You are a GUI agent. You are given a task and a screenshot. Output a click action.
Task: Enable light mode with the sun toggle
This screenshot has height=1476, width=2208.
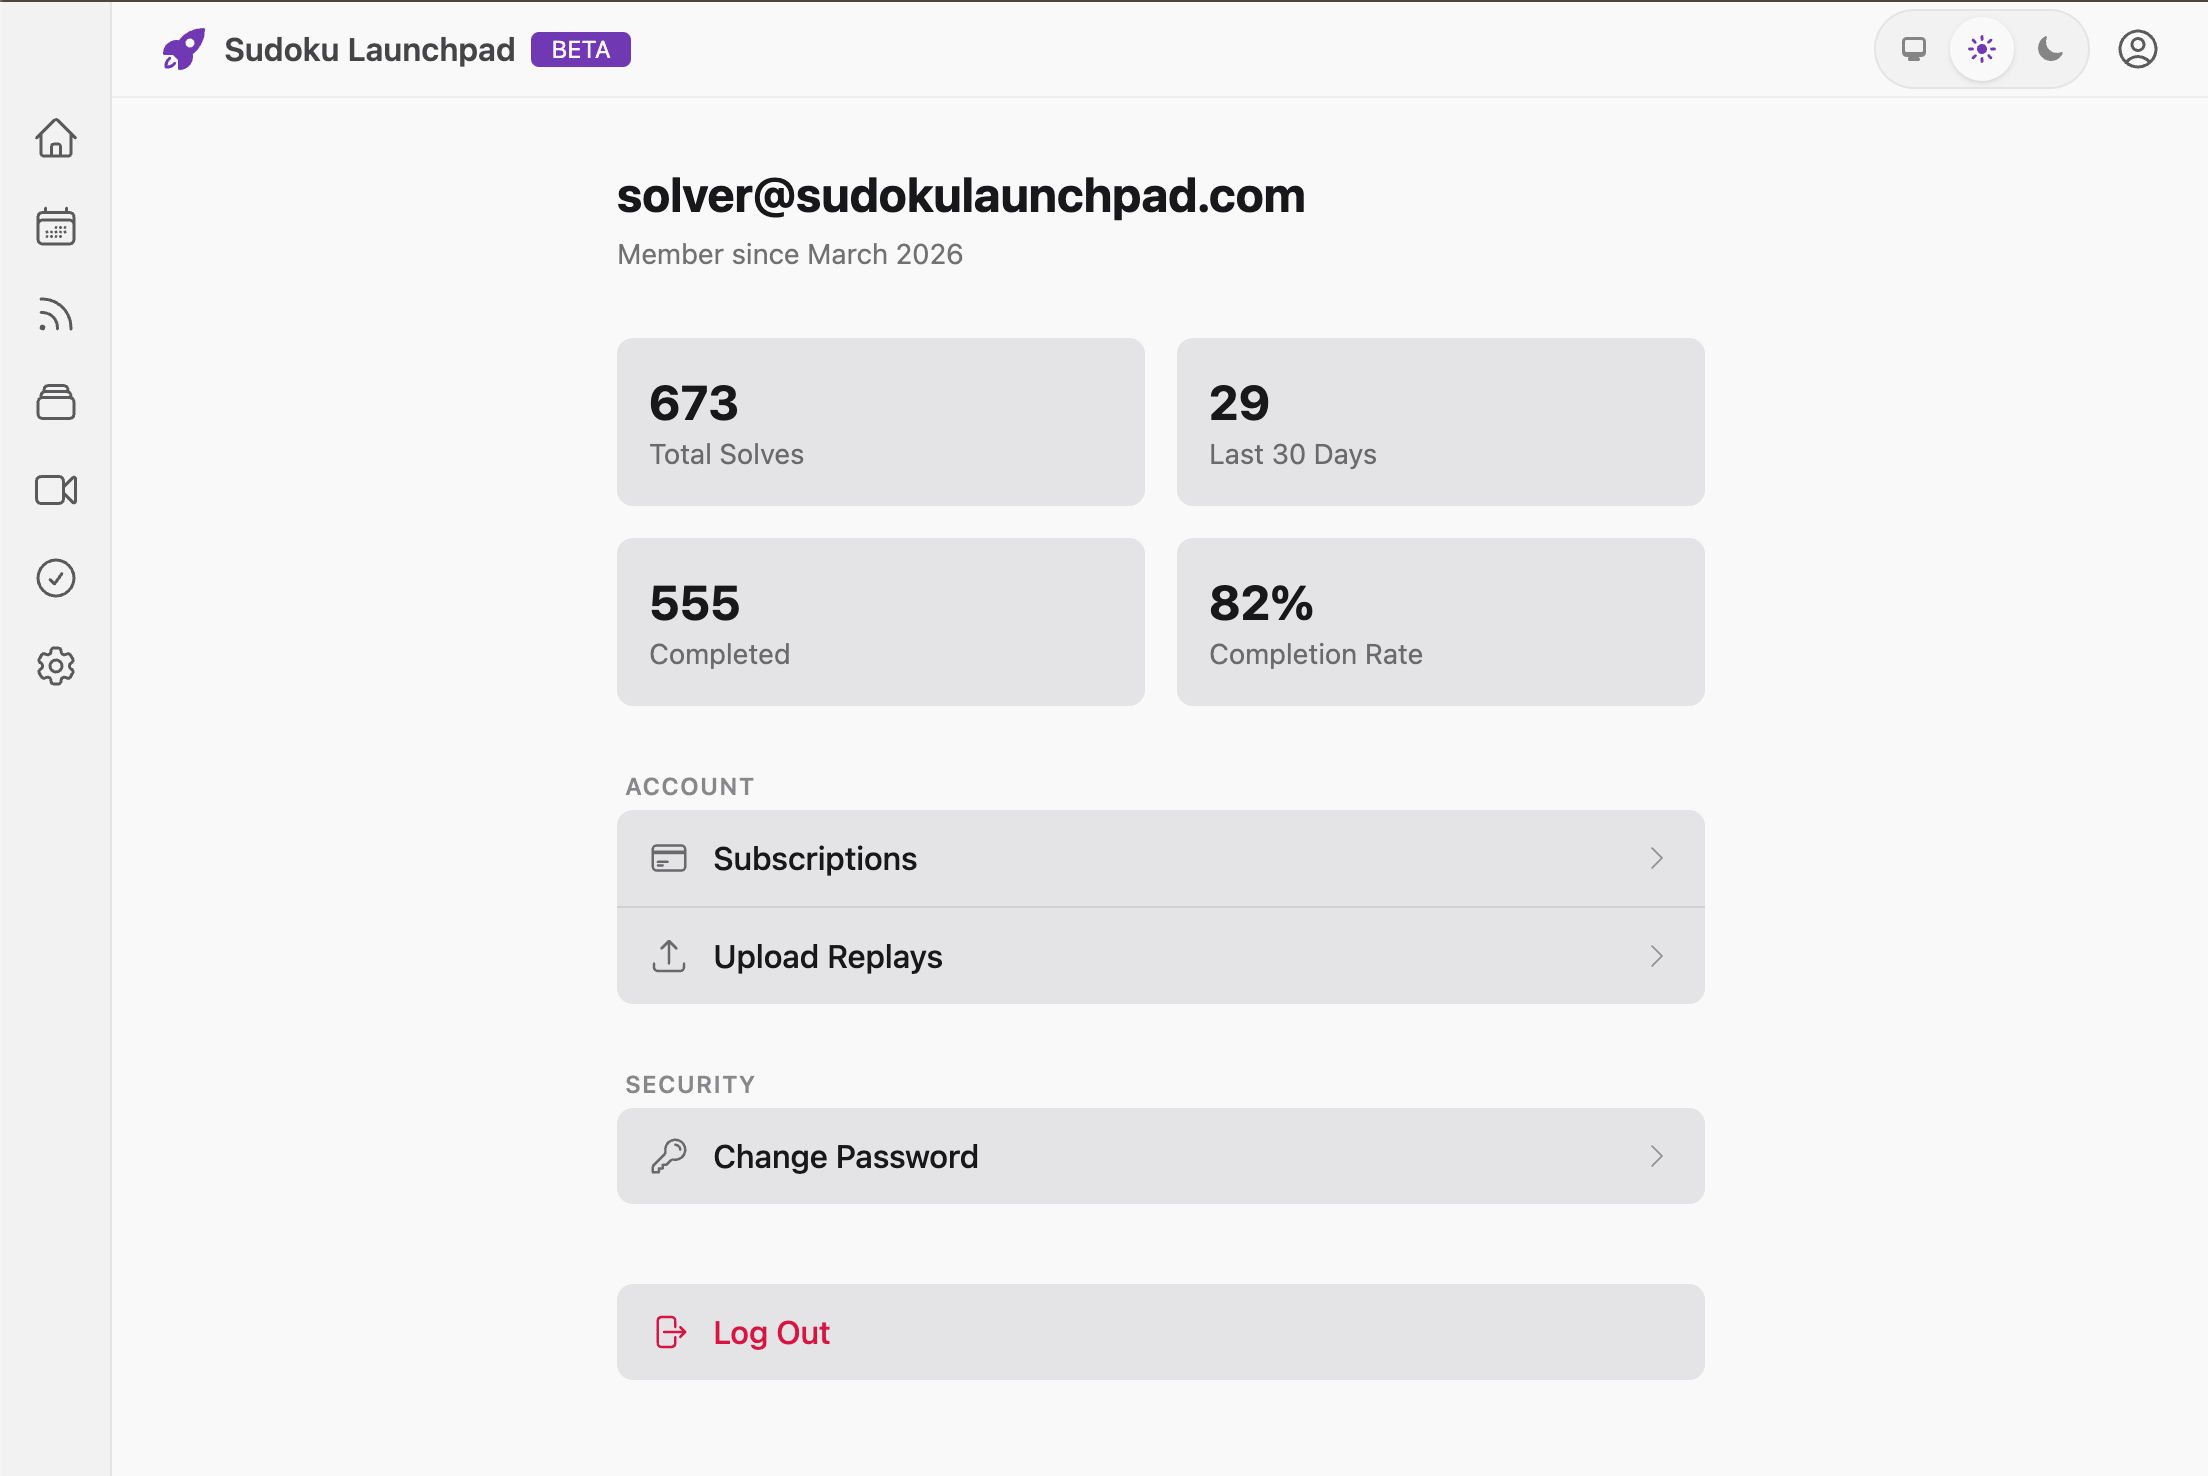(1981, 48)
